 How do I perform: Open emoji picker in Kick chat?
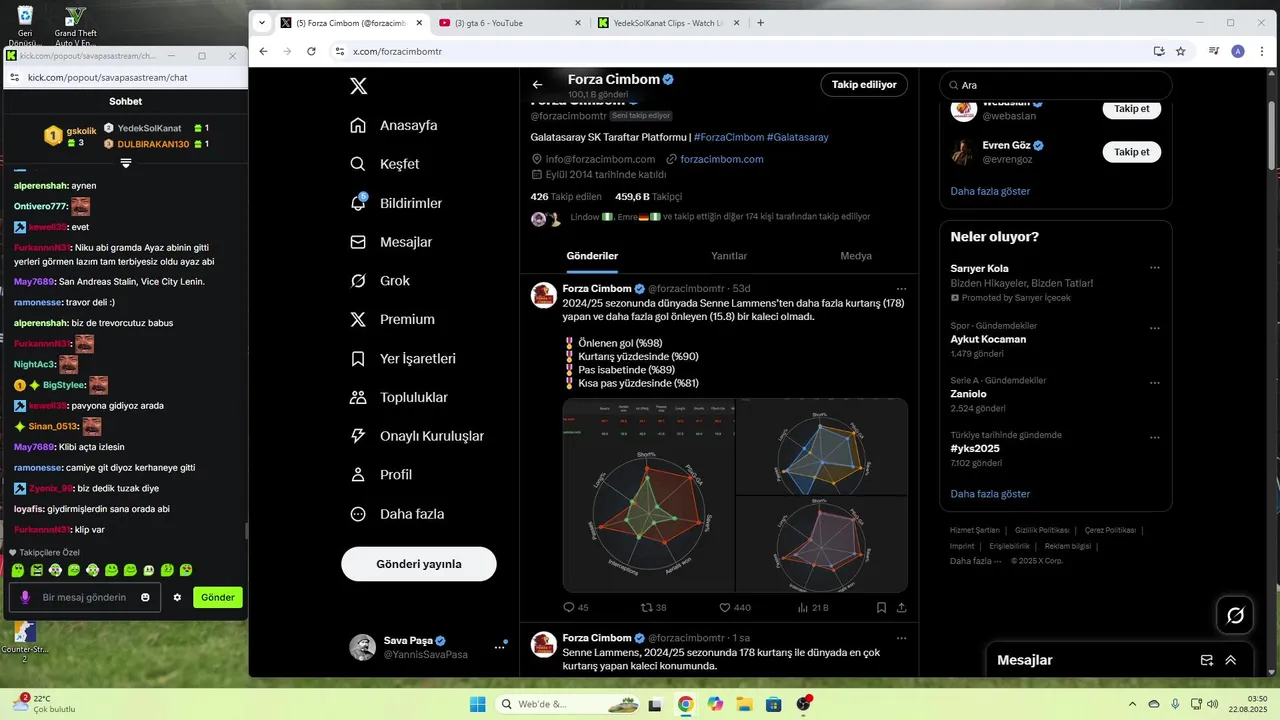[146, 597]
